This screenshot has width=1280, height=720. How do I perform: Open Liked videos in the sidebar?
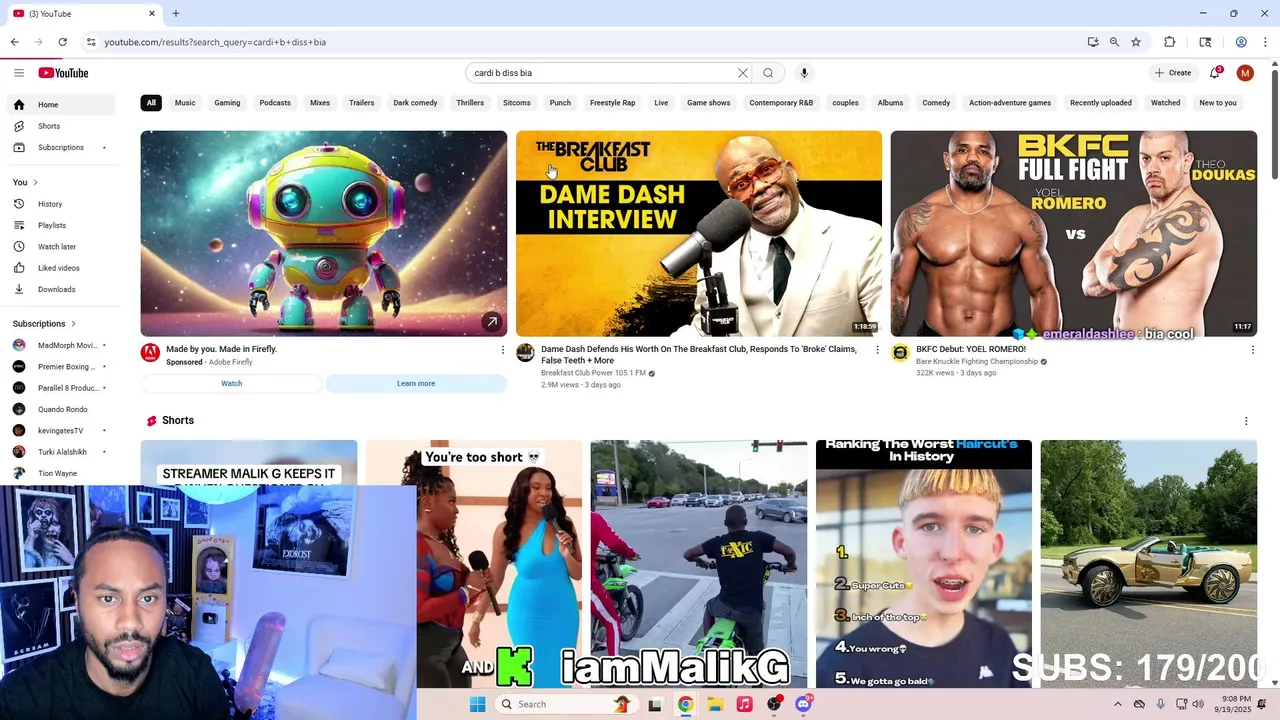point(60,268)
